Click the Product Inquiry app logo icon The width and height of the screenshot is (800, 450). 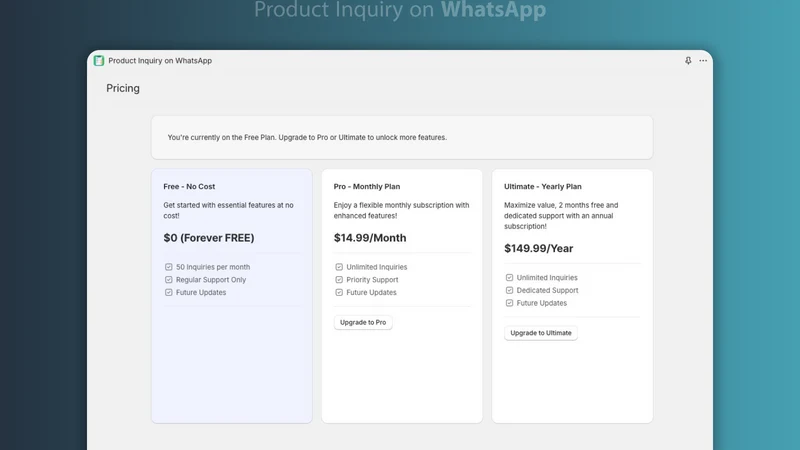point(98,61)
